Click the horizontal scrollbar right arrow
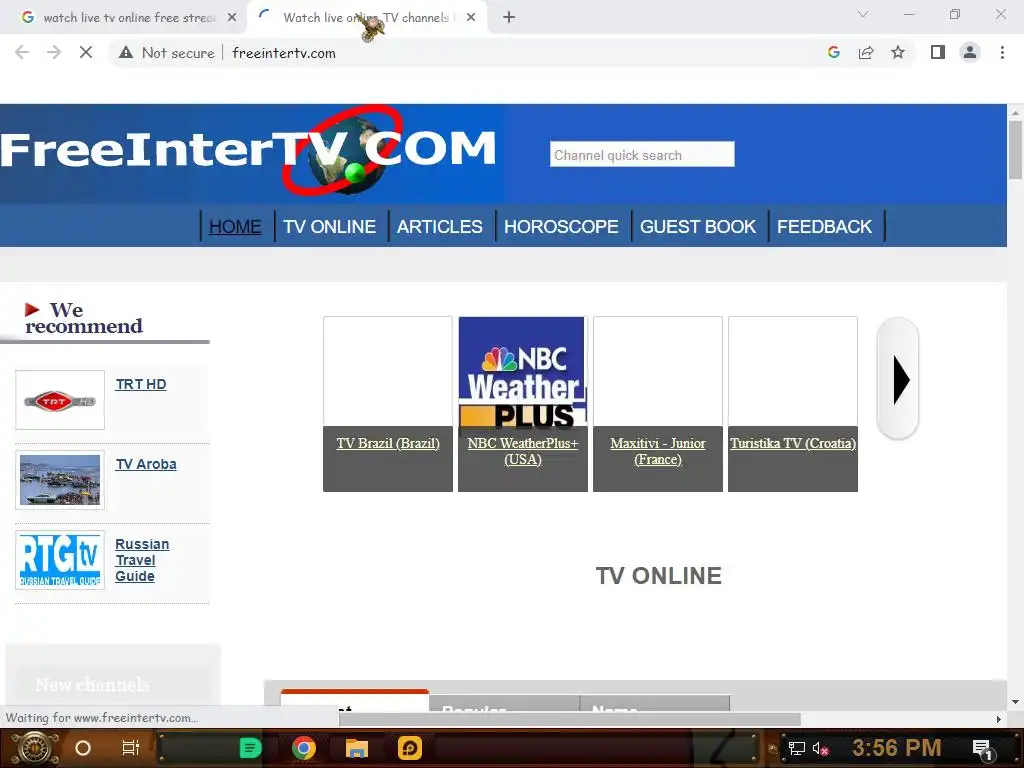The height and width of the screenshot is (768, 1024). click(x=999, y=719)
